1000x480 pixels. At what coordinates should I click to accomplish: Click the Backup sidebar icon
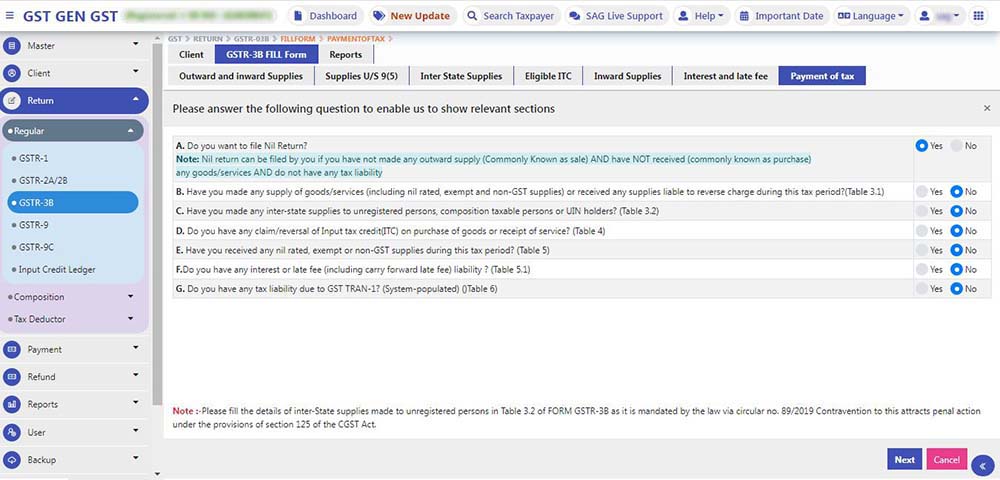click(x=12, y=460)
